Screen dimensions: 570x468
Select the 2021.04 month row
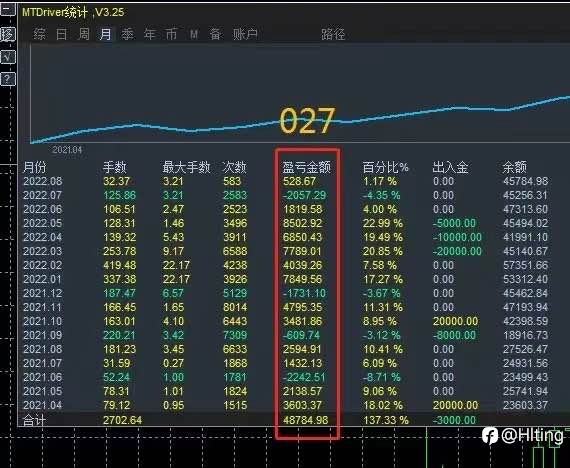286,405
